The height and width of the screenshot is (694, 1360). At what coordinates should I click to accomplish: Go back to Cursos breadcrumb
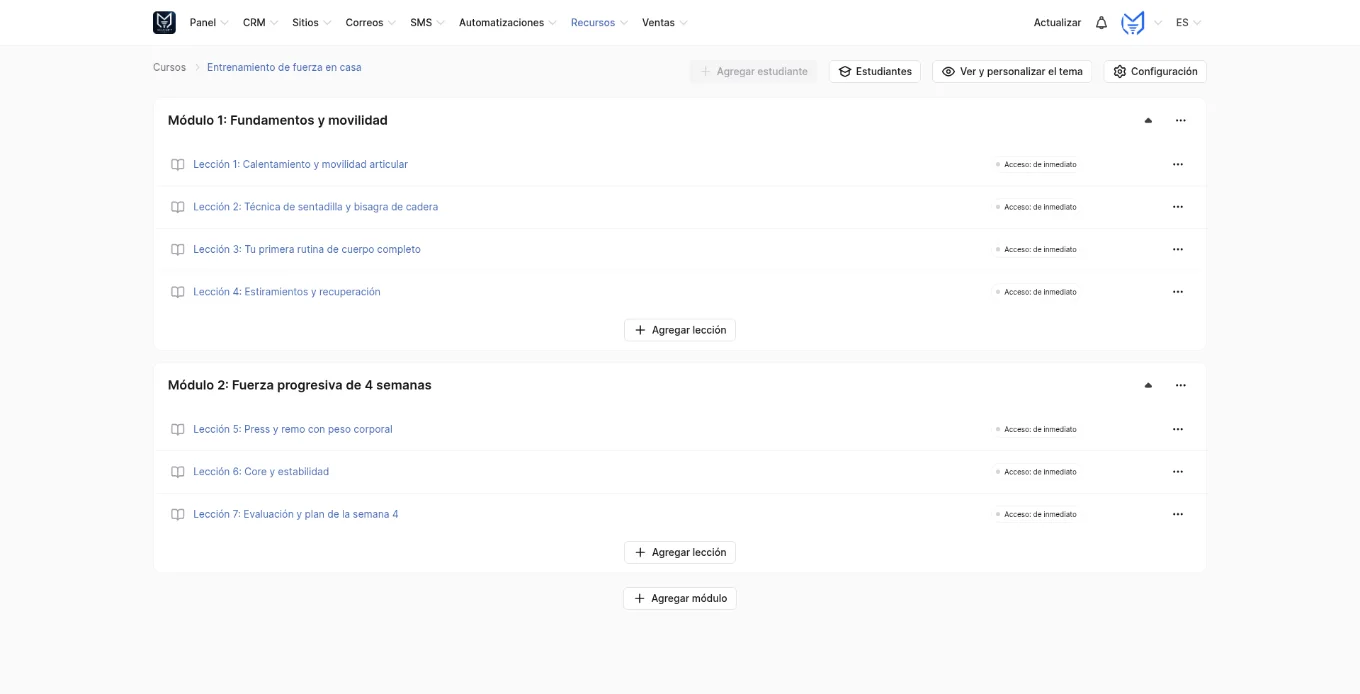point(169,67)
